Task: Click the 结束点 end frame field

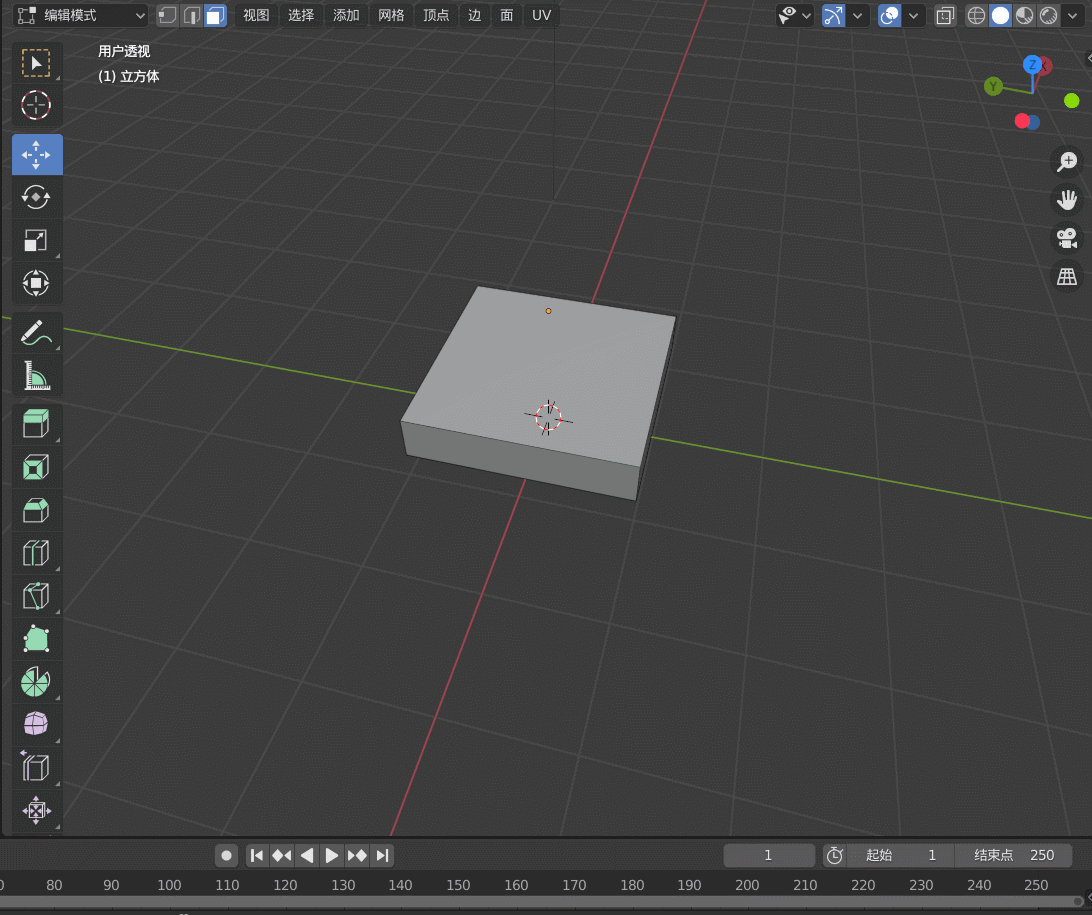Action: [x=1013, y=855]
